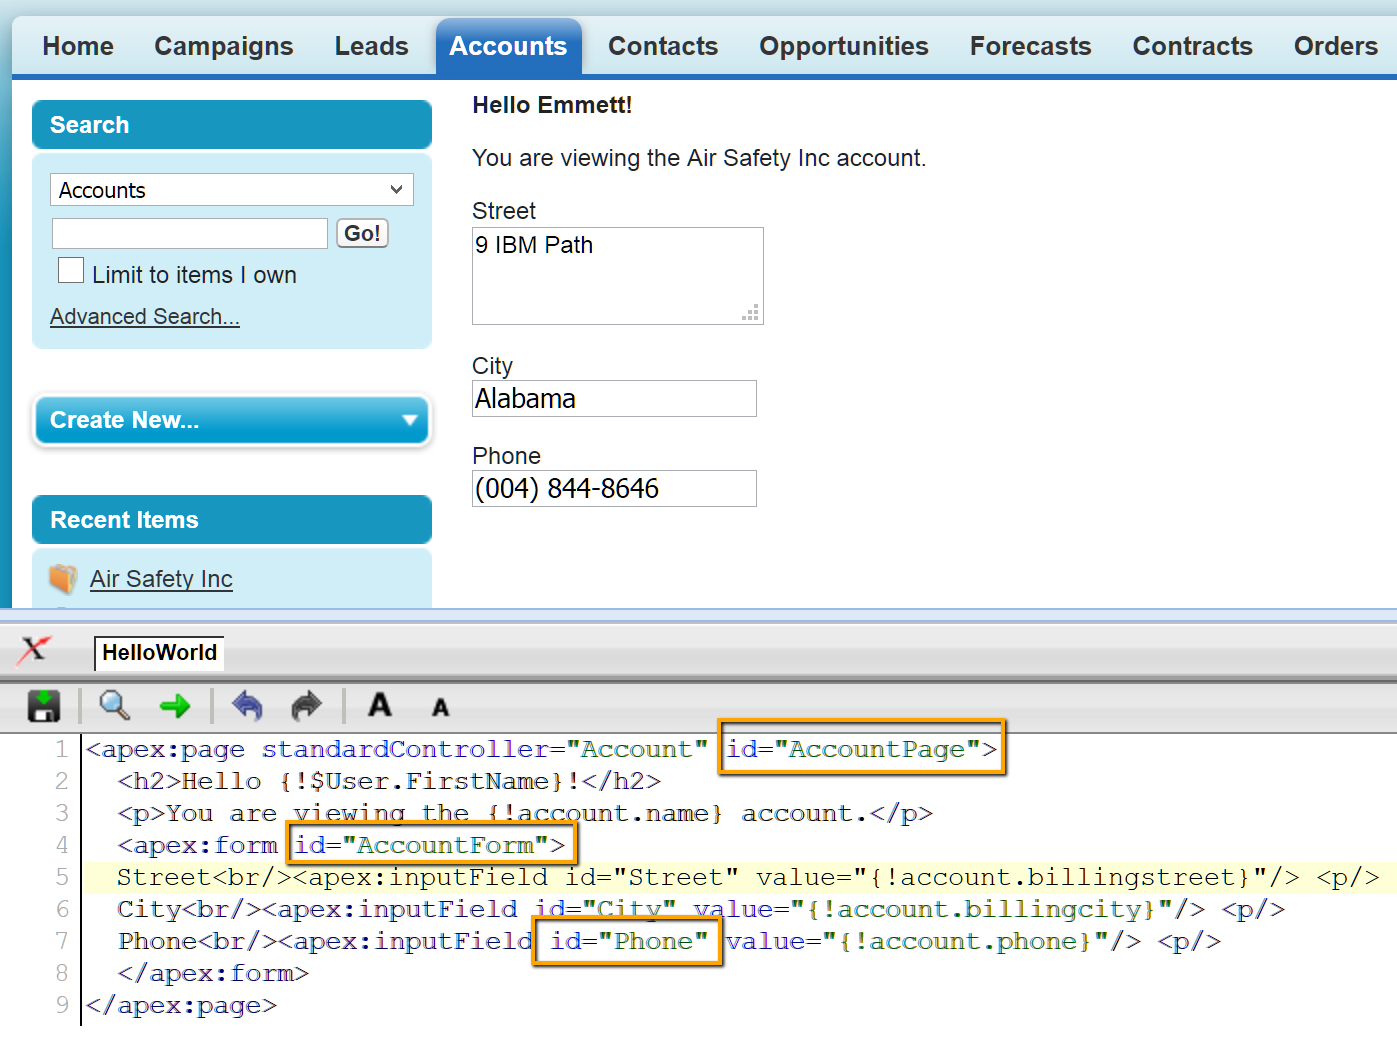Click the undo arrow icon
This screenshot has width=1397, height=1047.
[x=247, y=706]
